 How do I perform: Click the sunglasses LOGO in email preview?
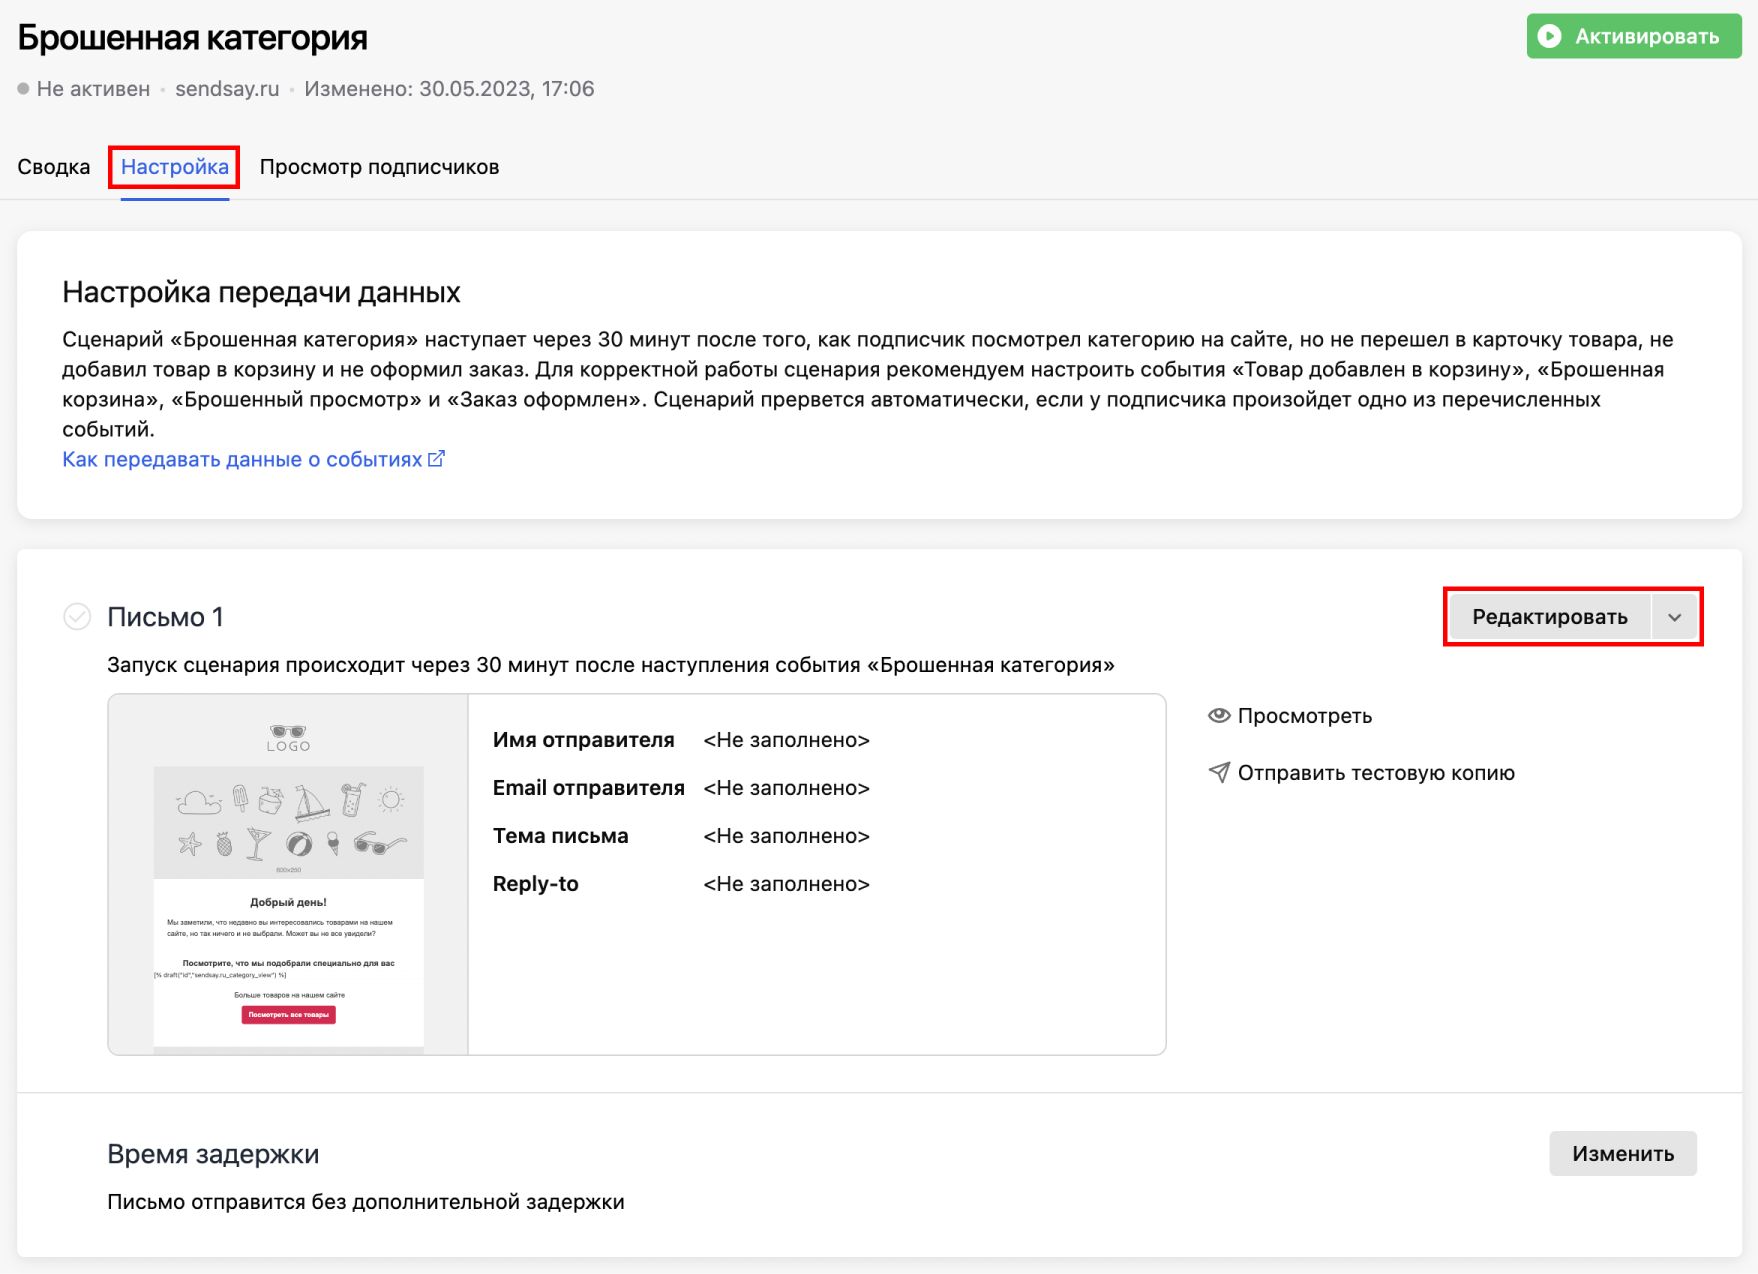tap(288, 738)
